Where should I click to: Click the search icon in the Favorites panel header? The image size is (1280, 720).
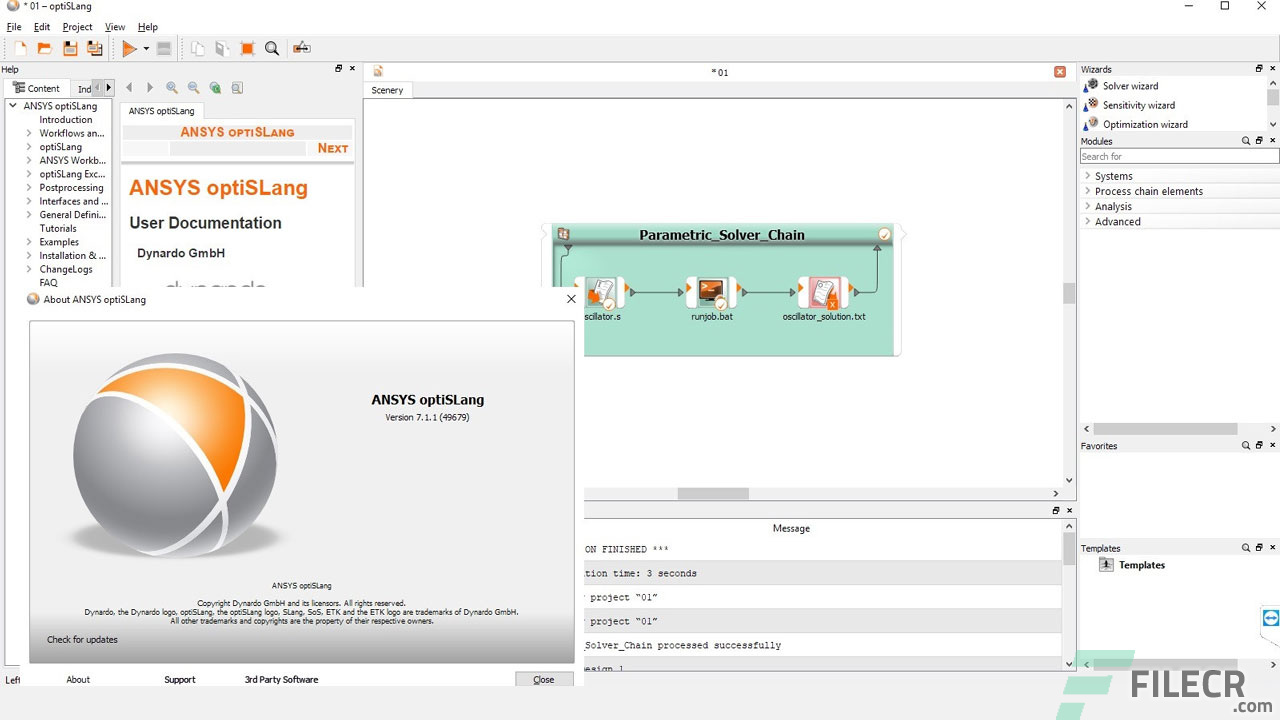[1246, 446]
